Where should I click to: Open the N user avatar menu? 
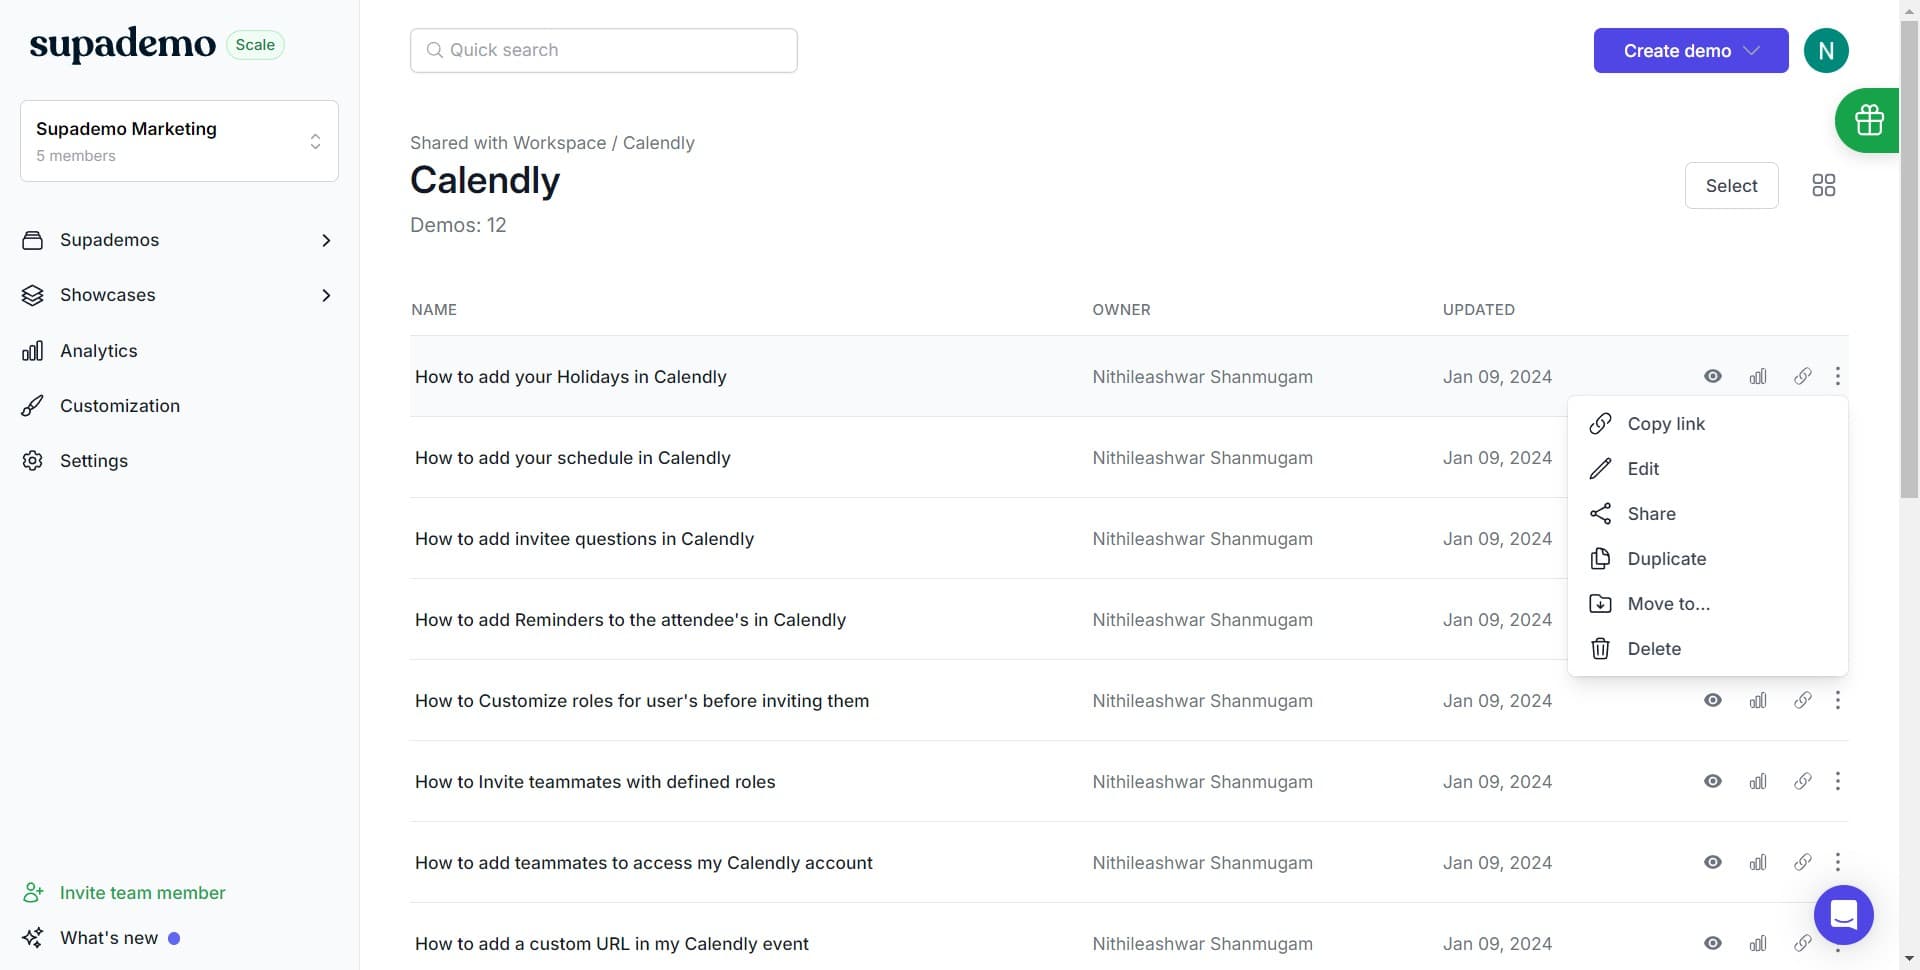pyautogui.click(x=1825, y=51)
